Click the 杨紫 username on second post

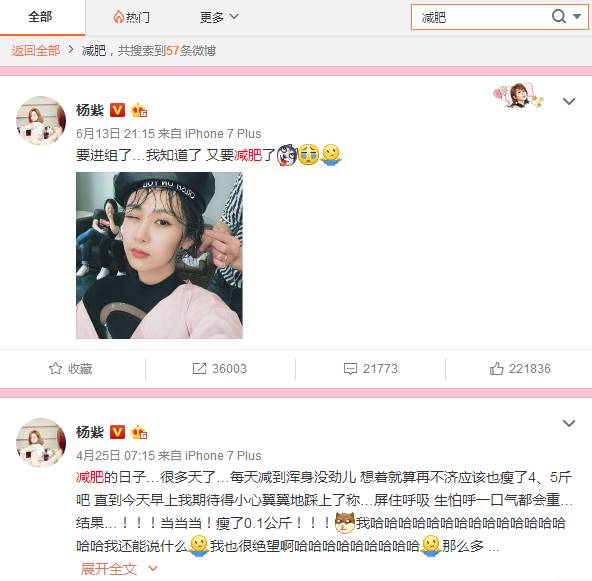tap(89, 432)
